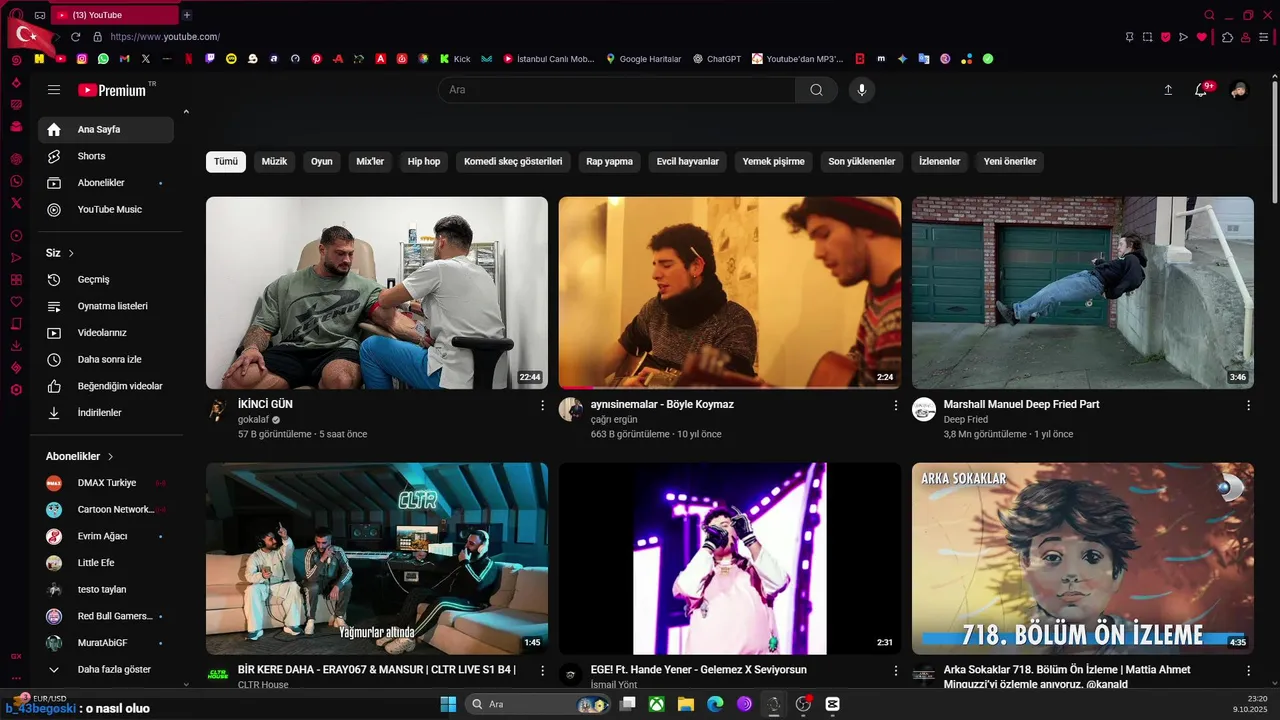This screenshot has height=720, width=1280.
Task: Play the Arka Sokaklar 718 thumbnail
Action: click(x=1083, y=558)
